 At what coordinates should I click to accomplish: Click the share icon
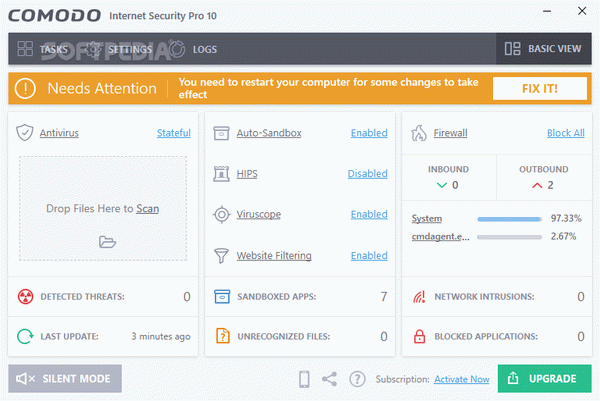click(x=329, y=379)
